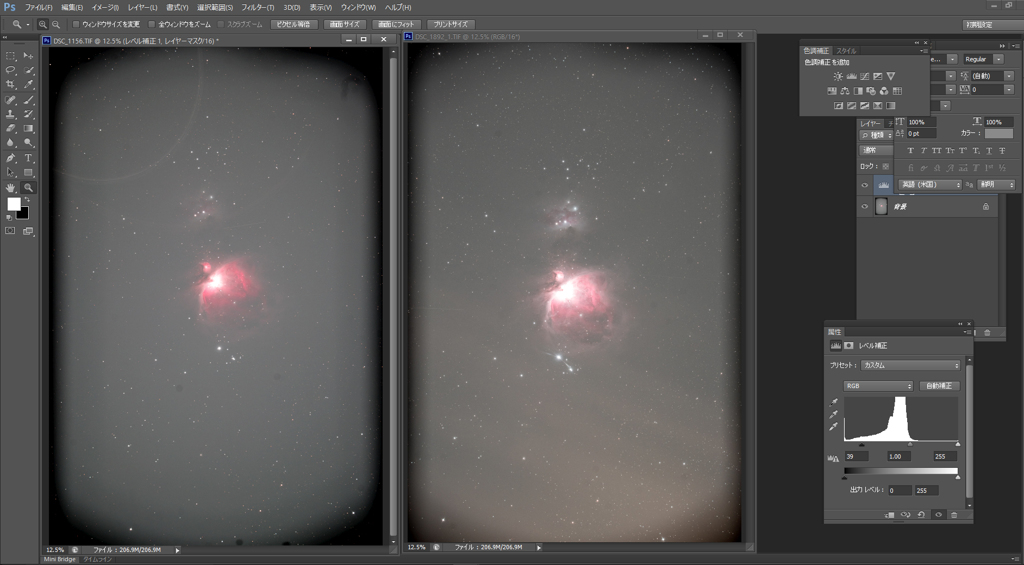
Task: Click the プリントサイズ button
Action: coord(450,24)
